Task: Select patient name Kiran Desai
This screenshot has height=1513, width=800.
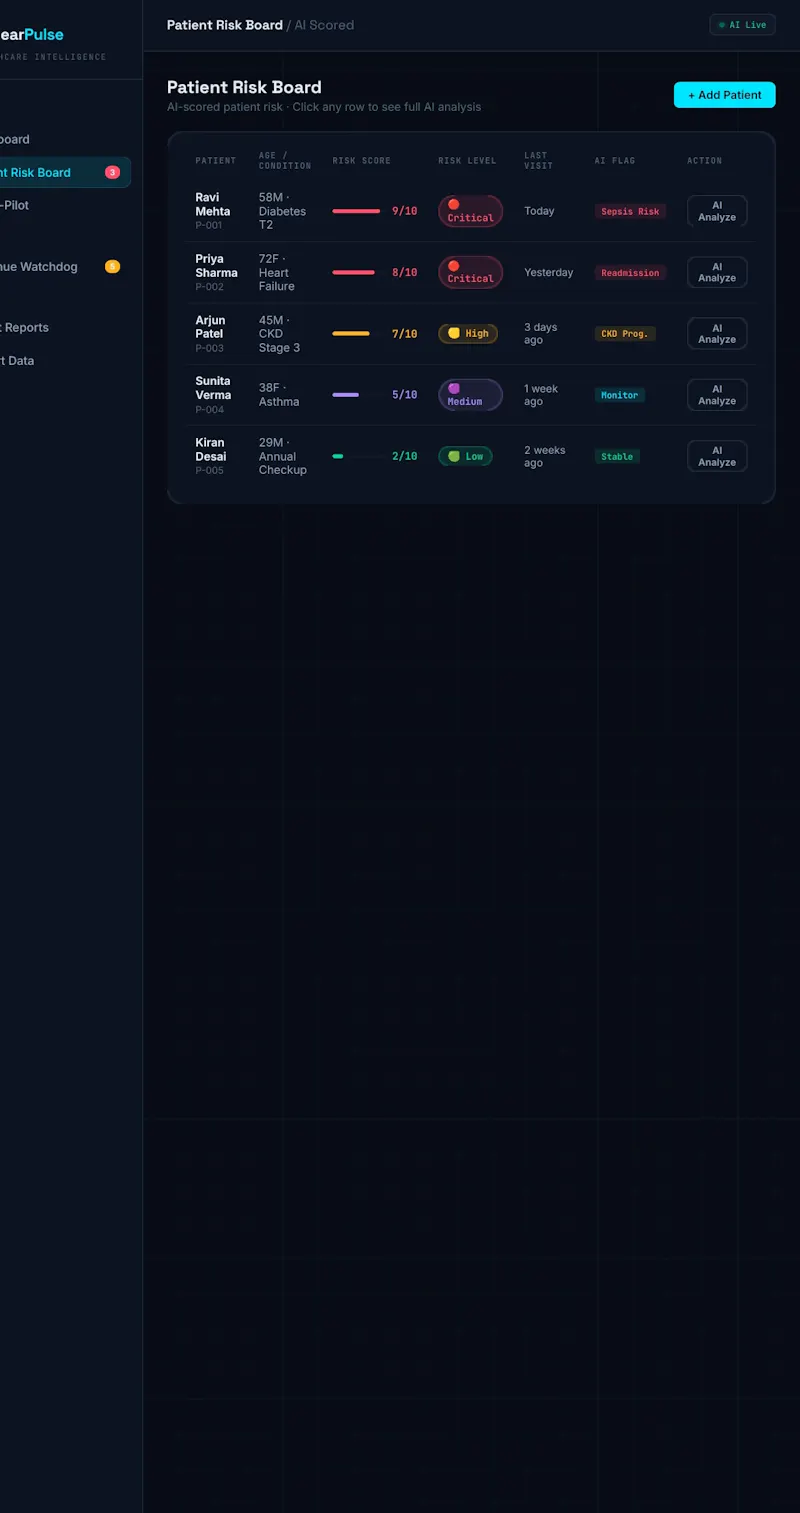Action: pos(211,449)
